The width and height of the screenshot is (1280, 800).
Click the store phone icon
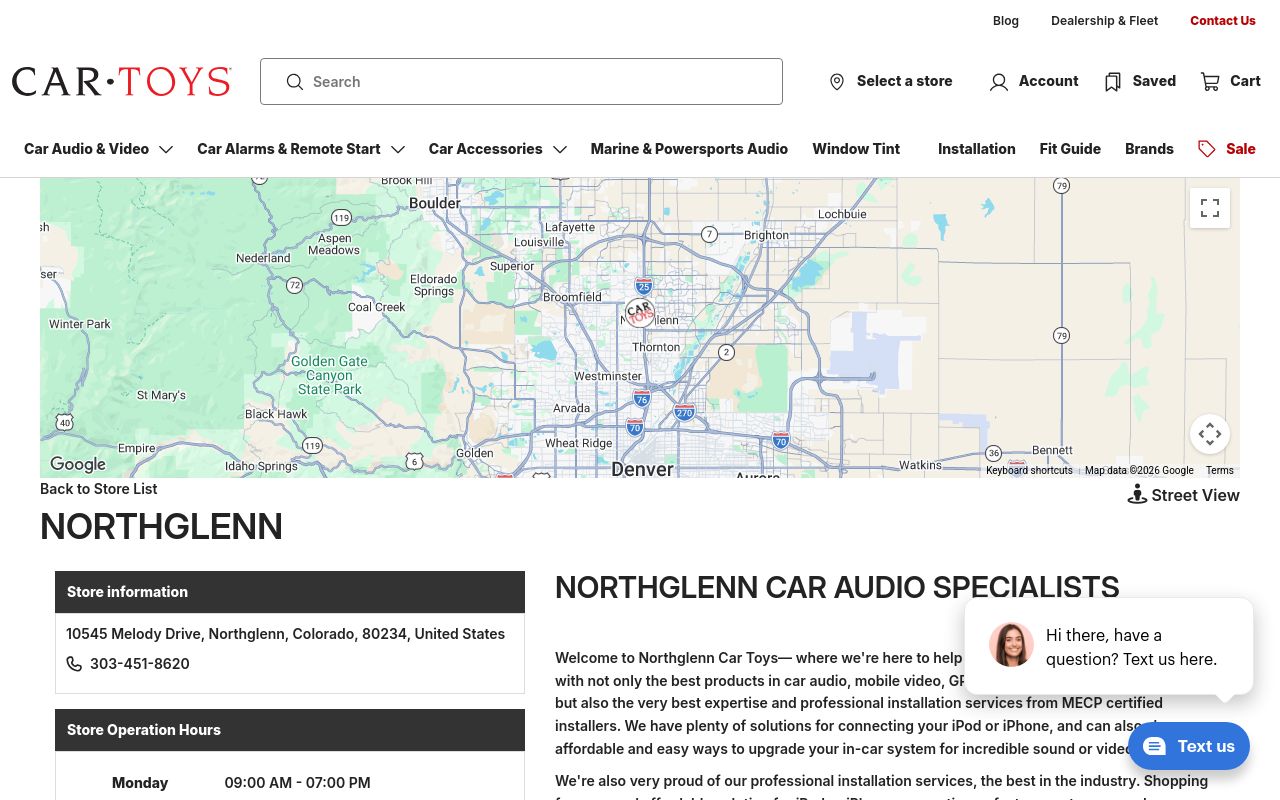(x=74, y=664)
